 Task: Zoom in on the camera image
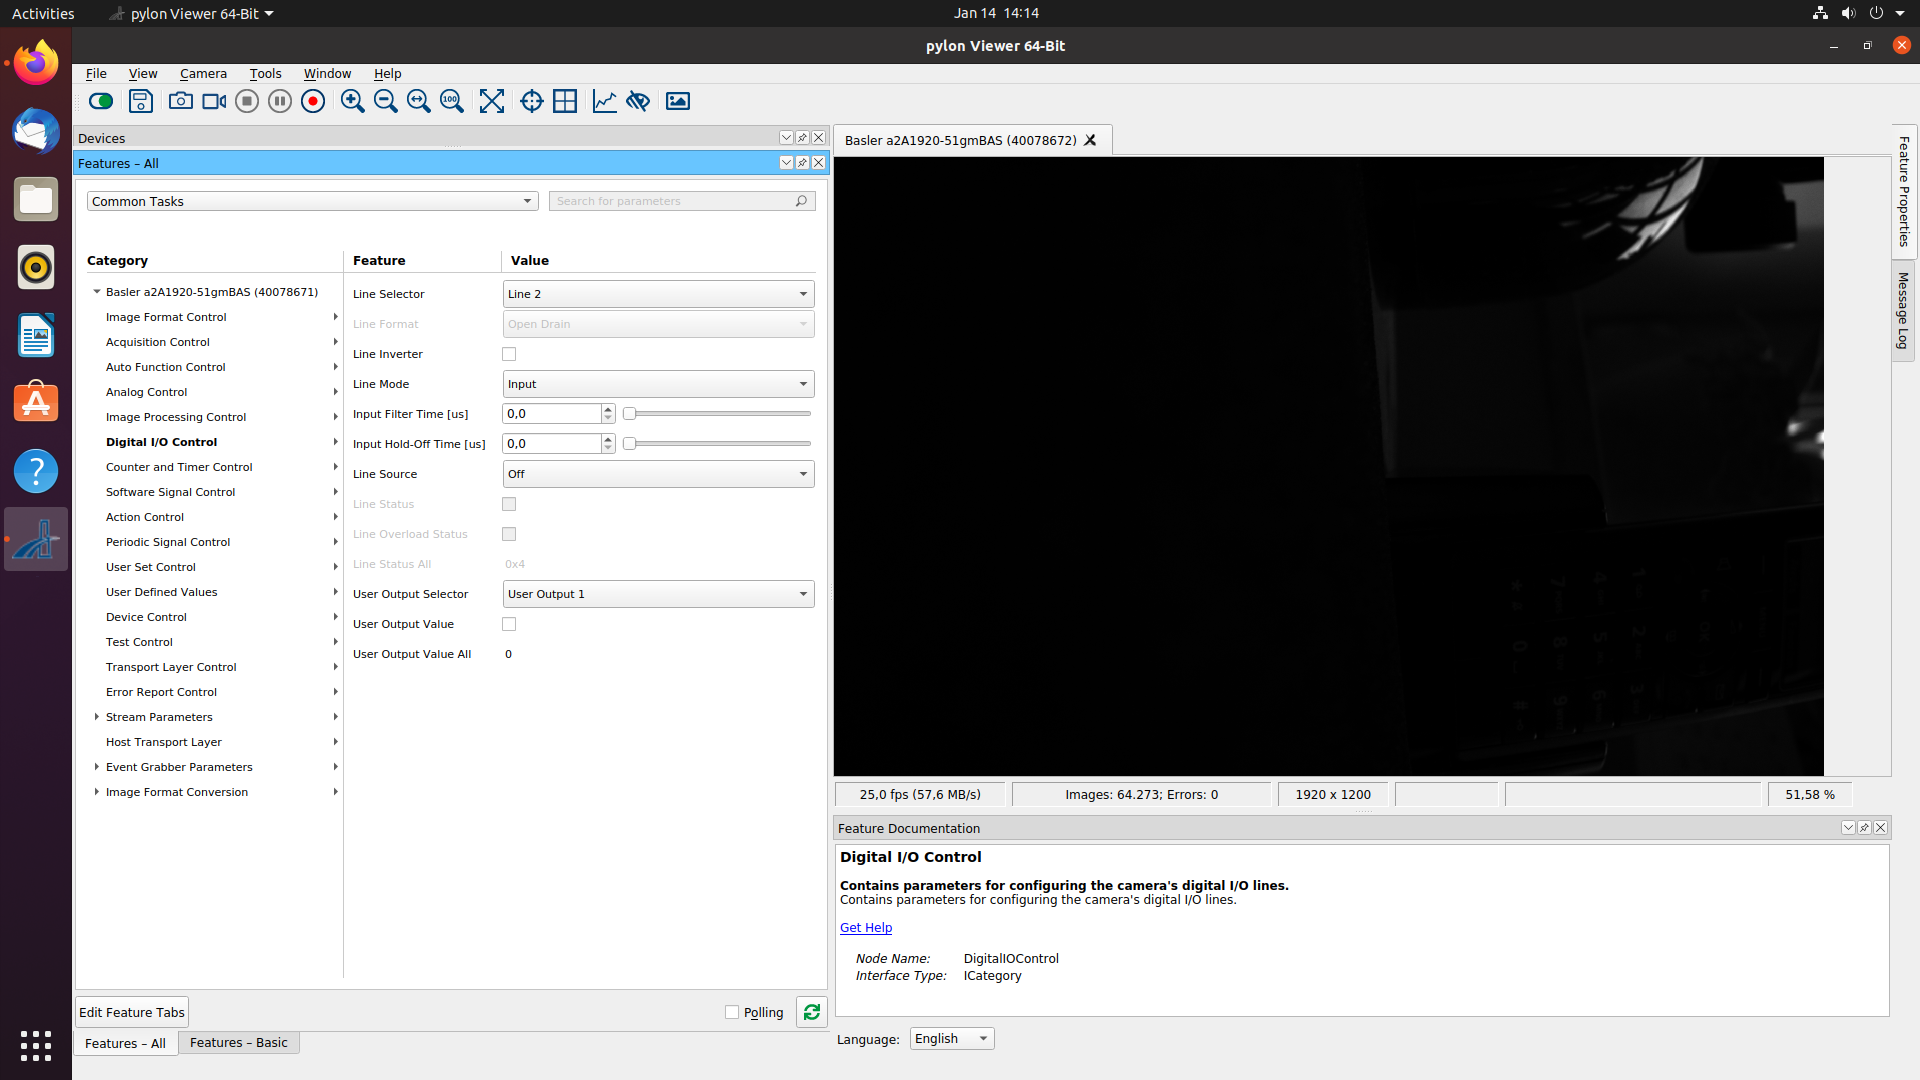[352, 101]
